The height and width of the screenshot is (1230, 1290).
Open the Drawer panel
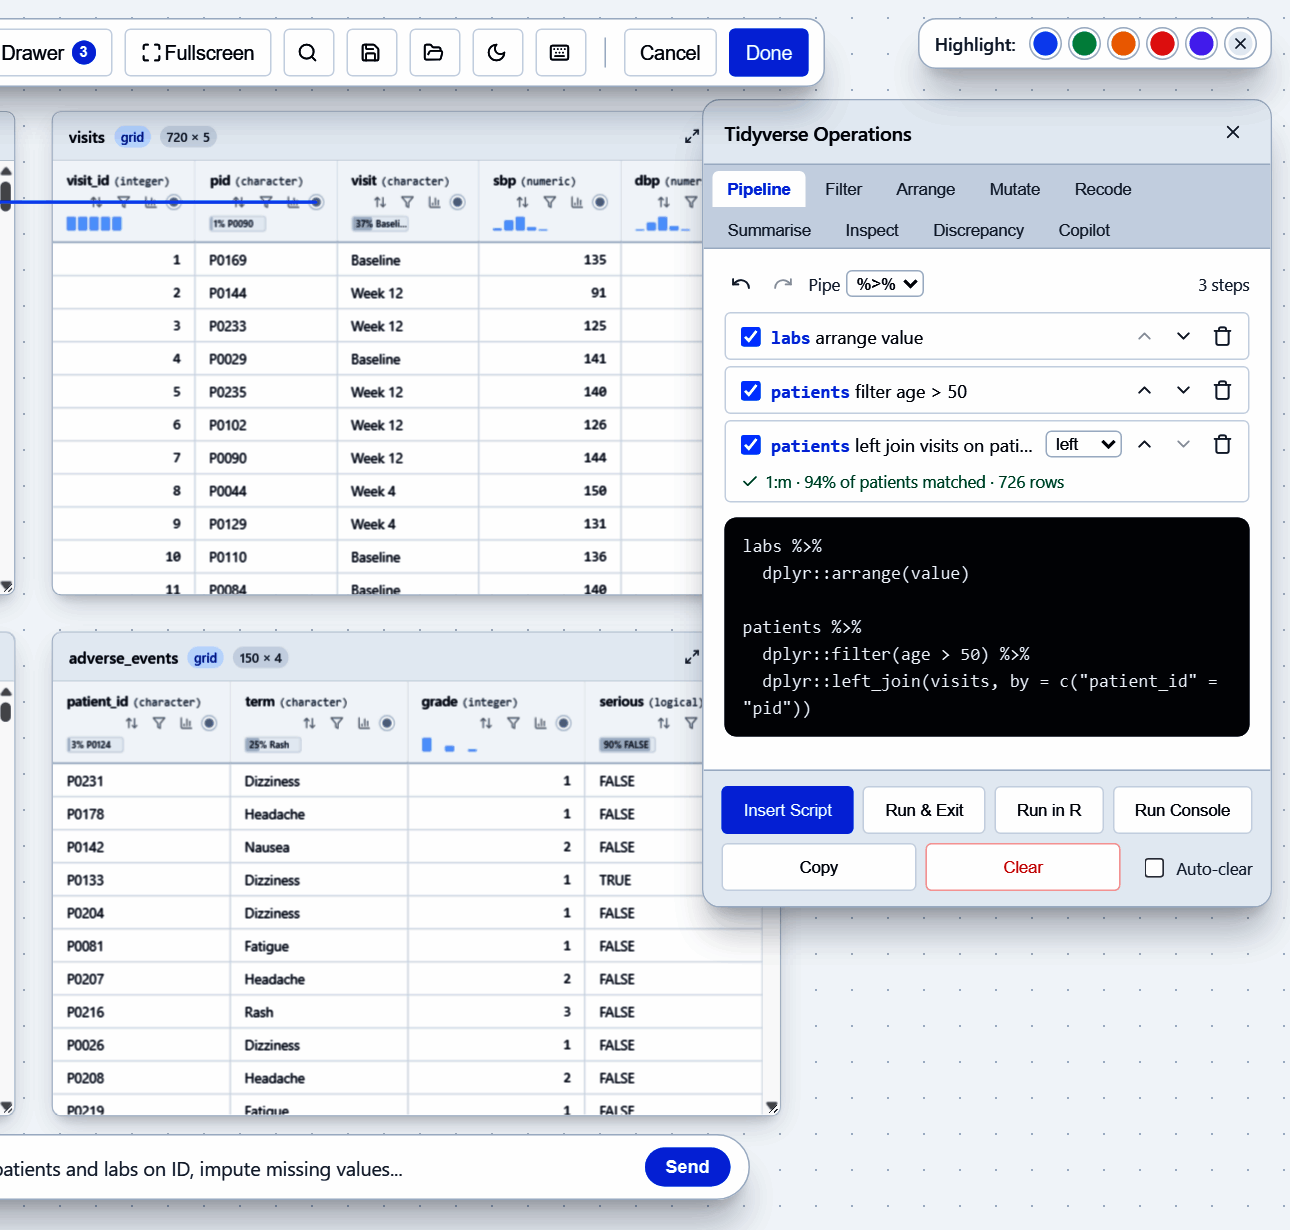[48, 53]
